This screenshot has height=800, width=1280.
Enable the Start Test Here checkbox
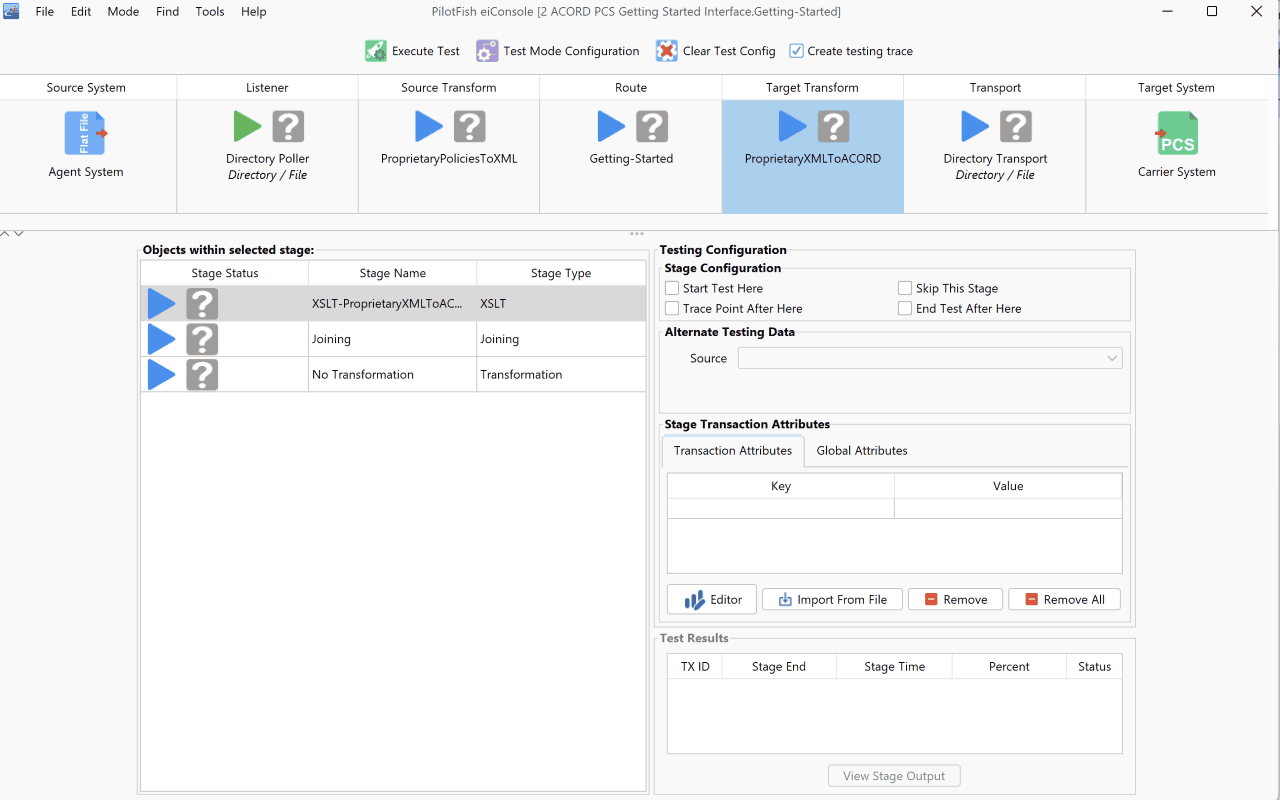(672, 288)
